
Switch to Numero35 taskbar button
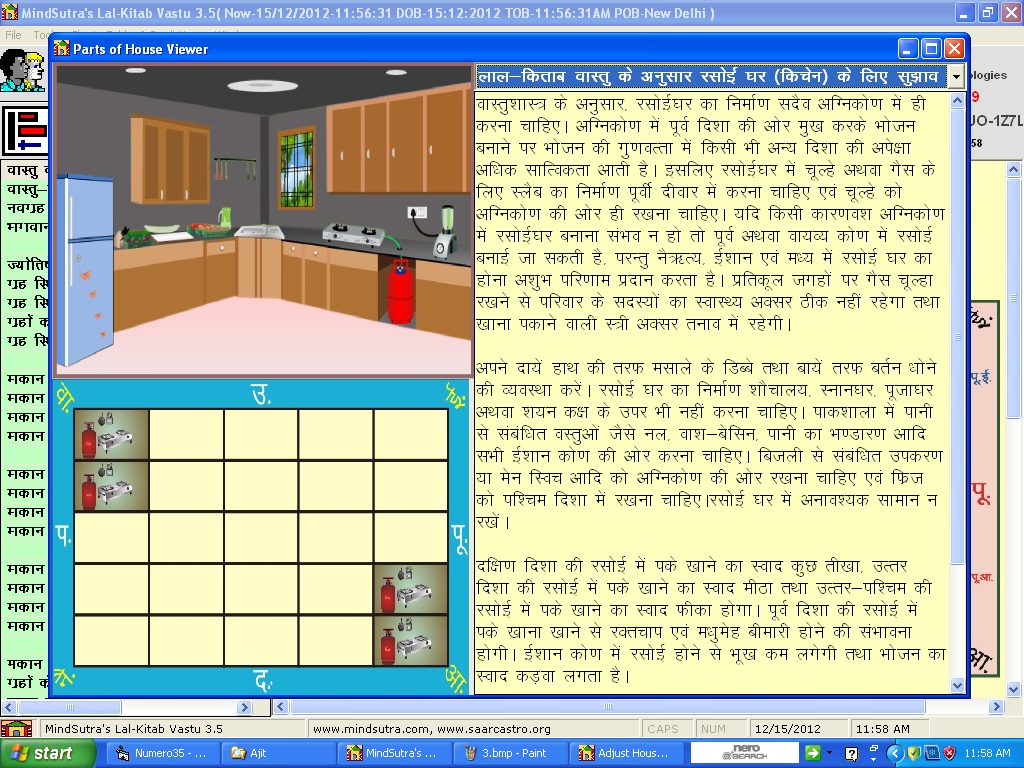tap(162, 753)
